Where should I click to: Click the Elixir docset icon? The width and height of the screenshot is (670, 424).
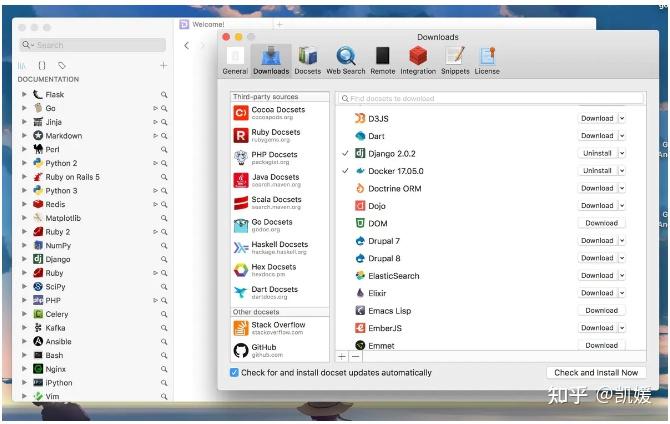point(360,293)
